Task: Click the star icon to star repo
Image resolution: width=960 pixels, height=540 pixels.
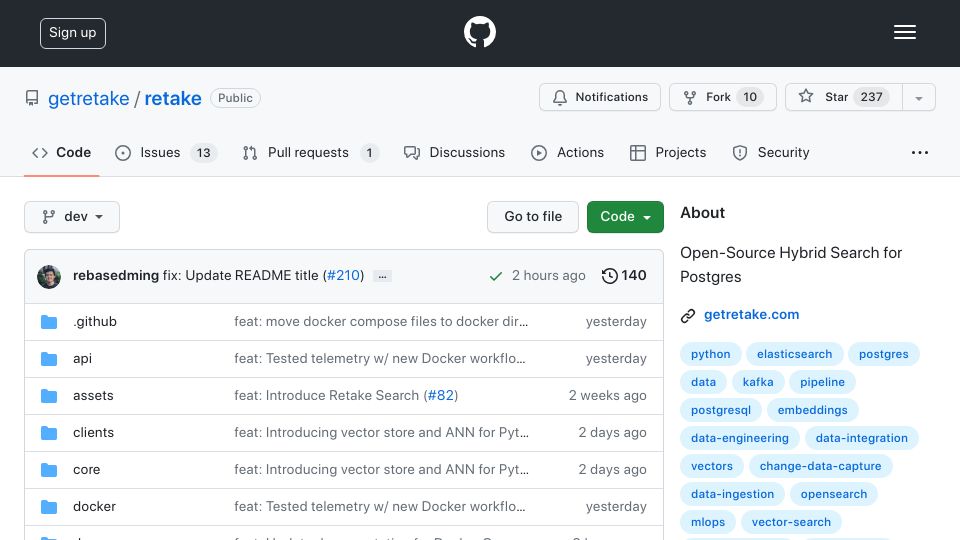Action: click(x=806, y=96)
